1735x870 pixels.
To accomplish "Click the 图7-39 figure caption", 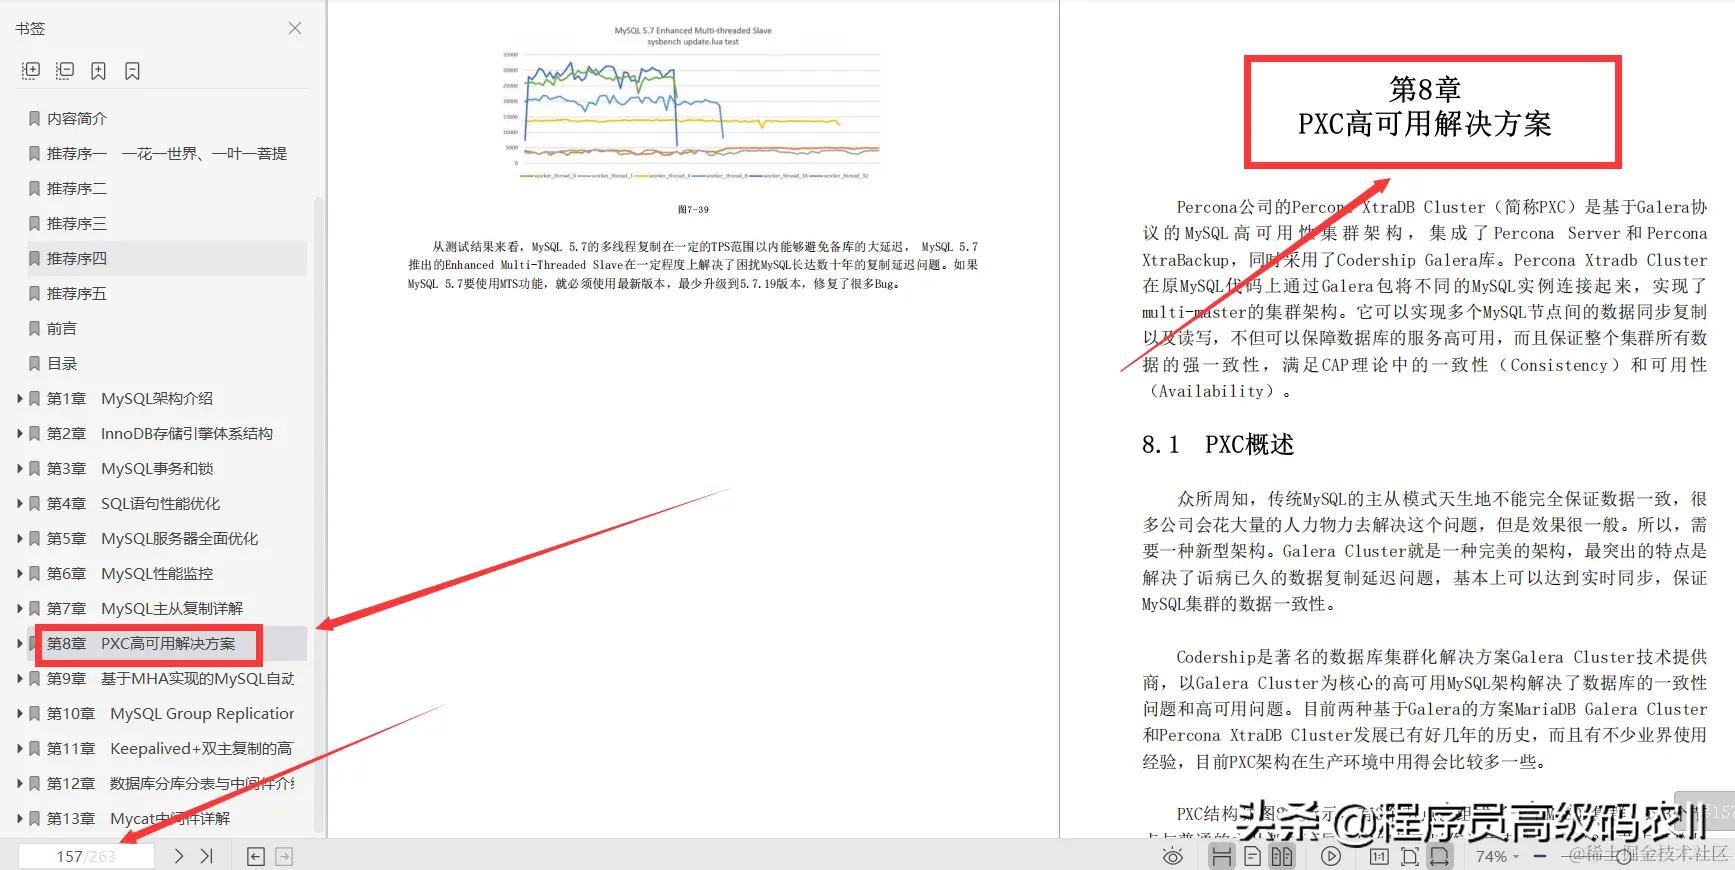I will pyautogui.click(x=693, y=209).
